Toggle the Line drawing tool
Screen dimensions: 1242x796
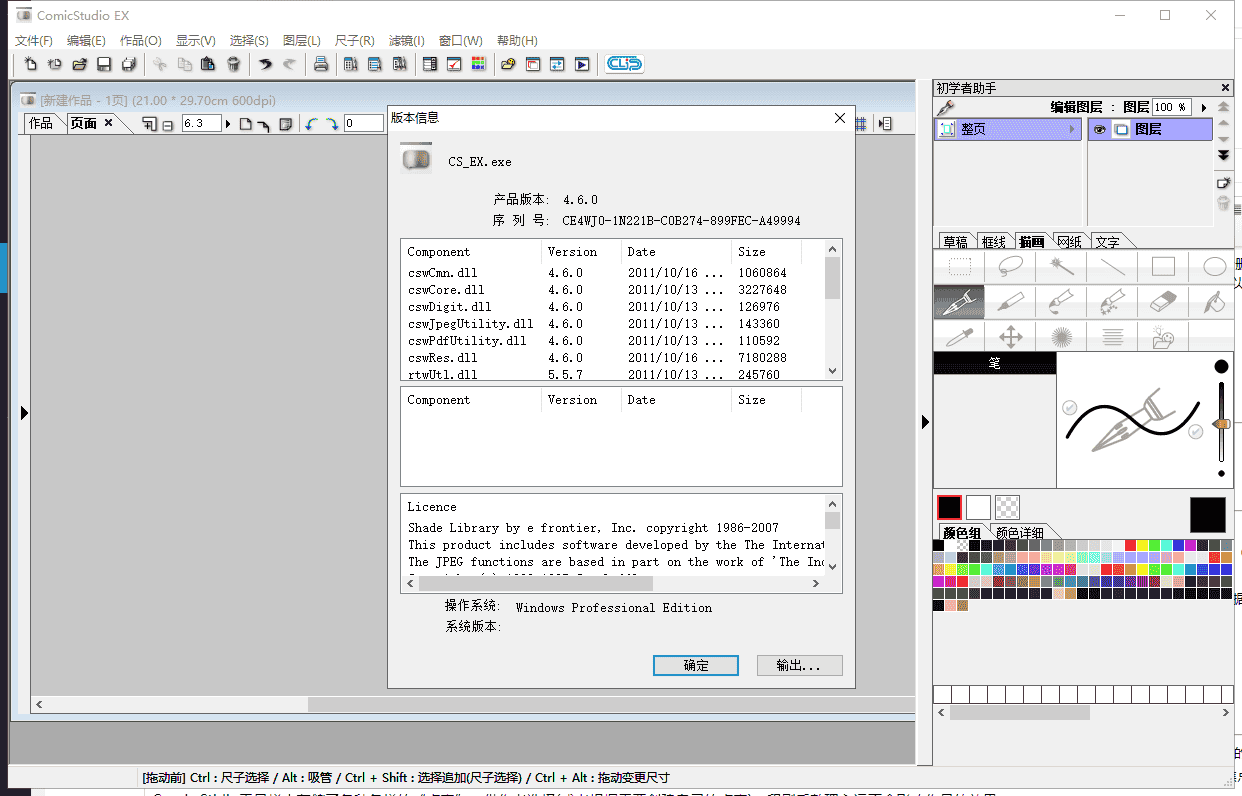(1112, 265)
